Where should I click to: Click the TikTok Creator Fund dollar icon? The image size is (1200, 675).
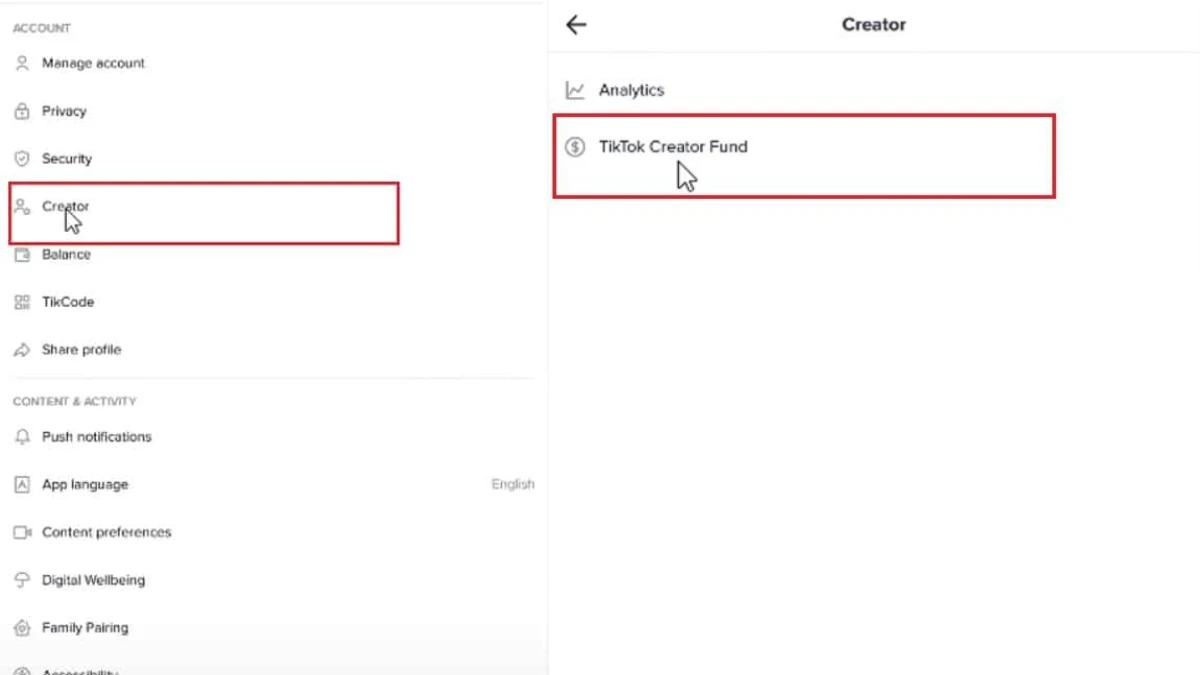coord(575,147)
